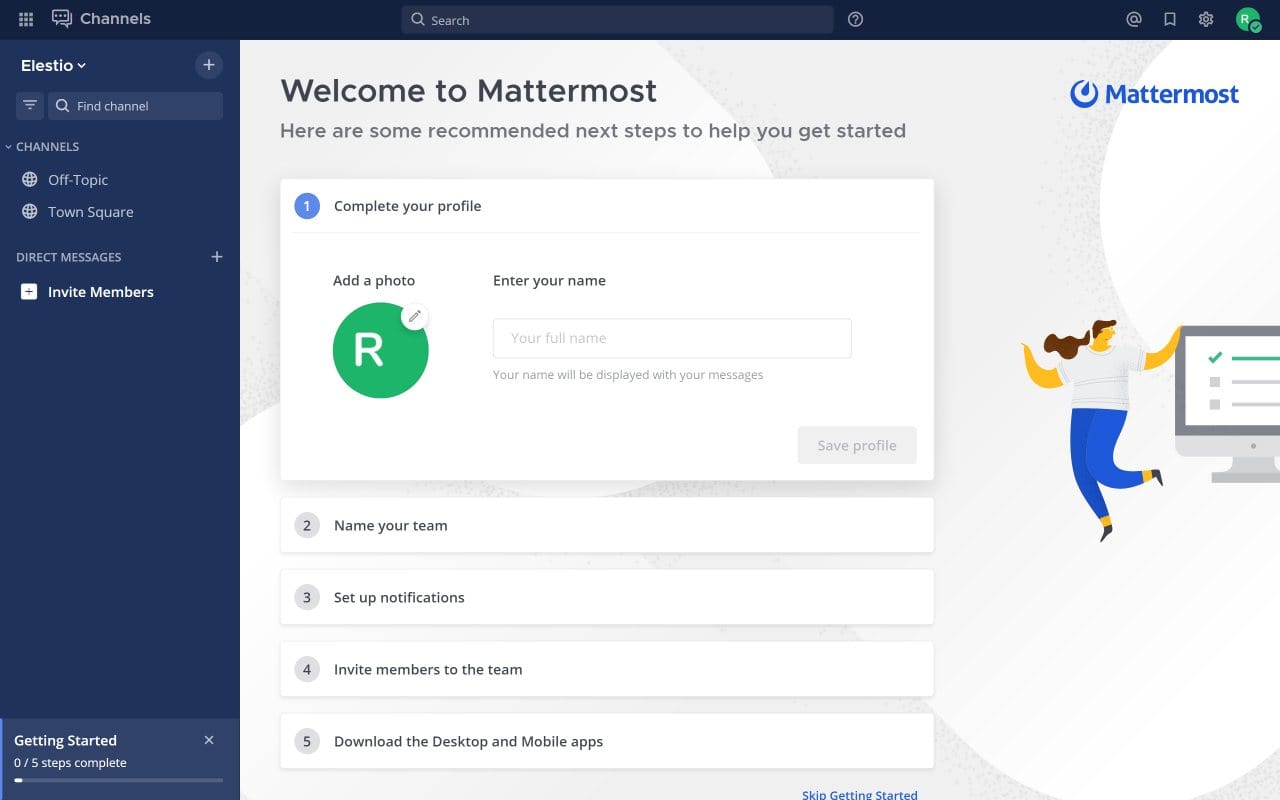Select the Channels icon in the top bar
This screenshot has width=1280, height=800.
62,18
